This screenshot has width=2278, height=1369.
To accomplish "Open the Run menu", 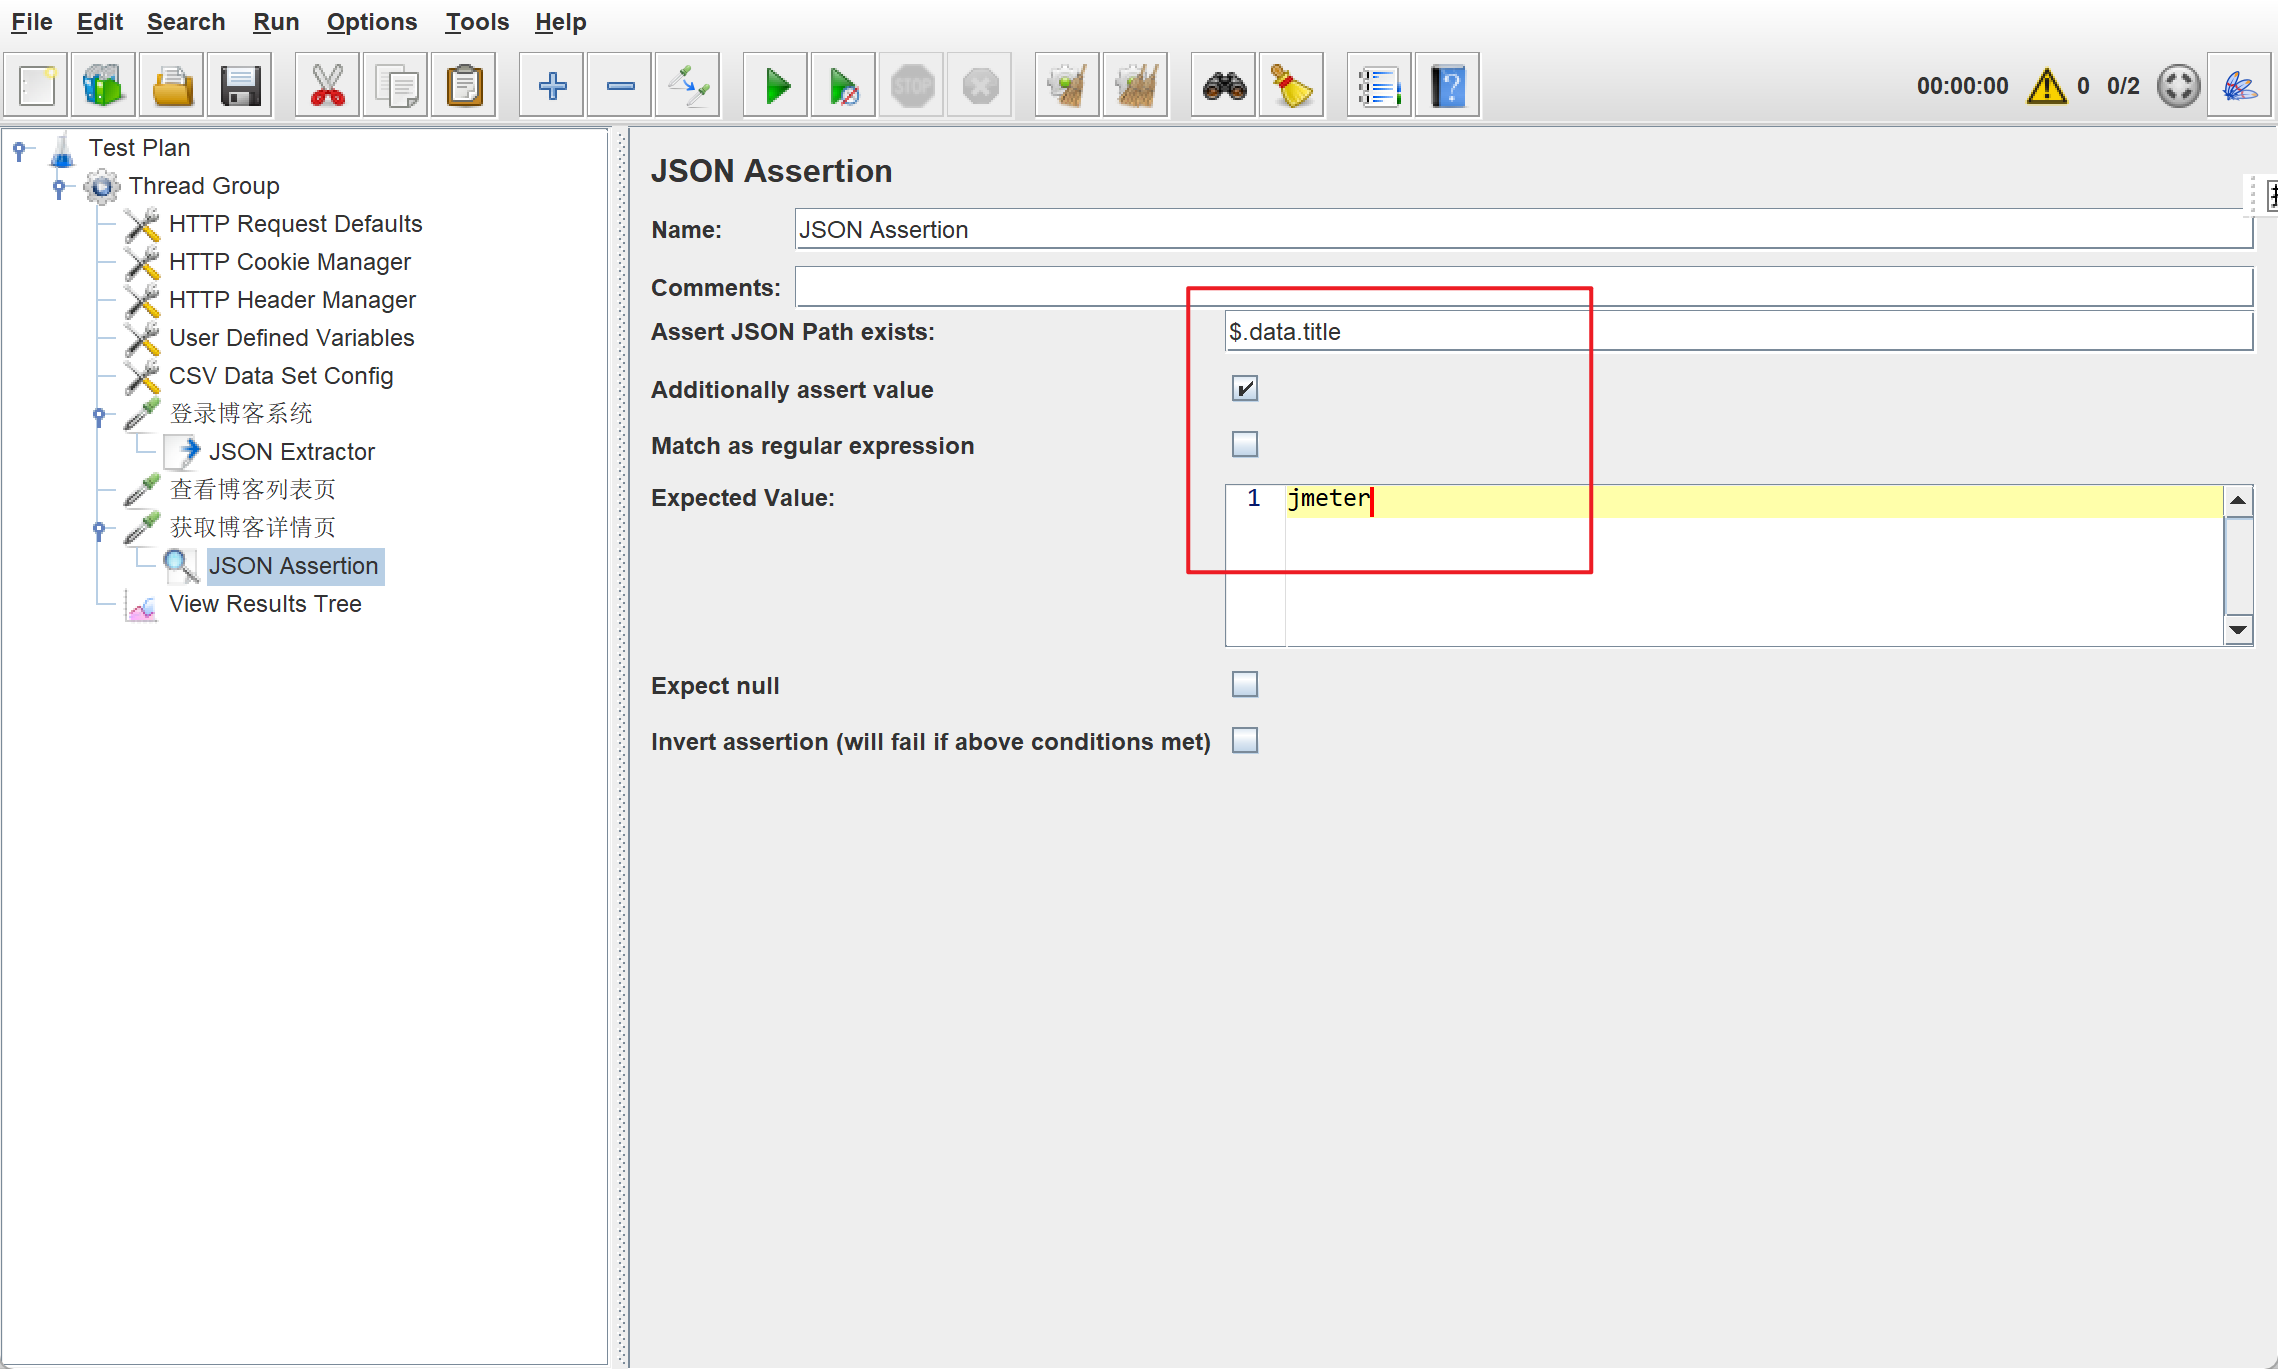I will click(275, 22).
